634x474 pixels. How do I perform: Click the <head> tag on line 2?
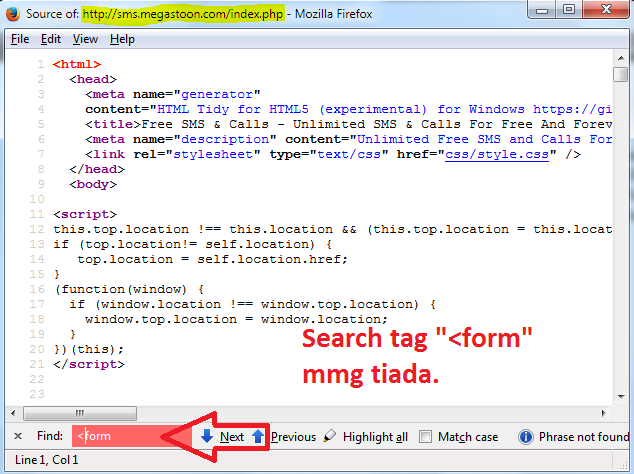pos(93,79)
